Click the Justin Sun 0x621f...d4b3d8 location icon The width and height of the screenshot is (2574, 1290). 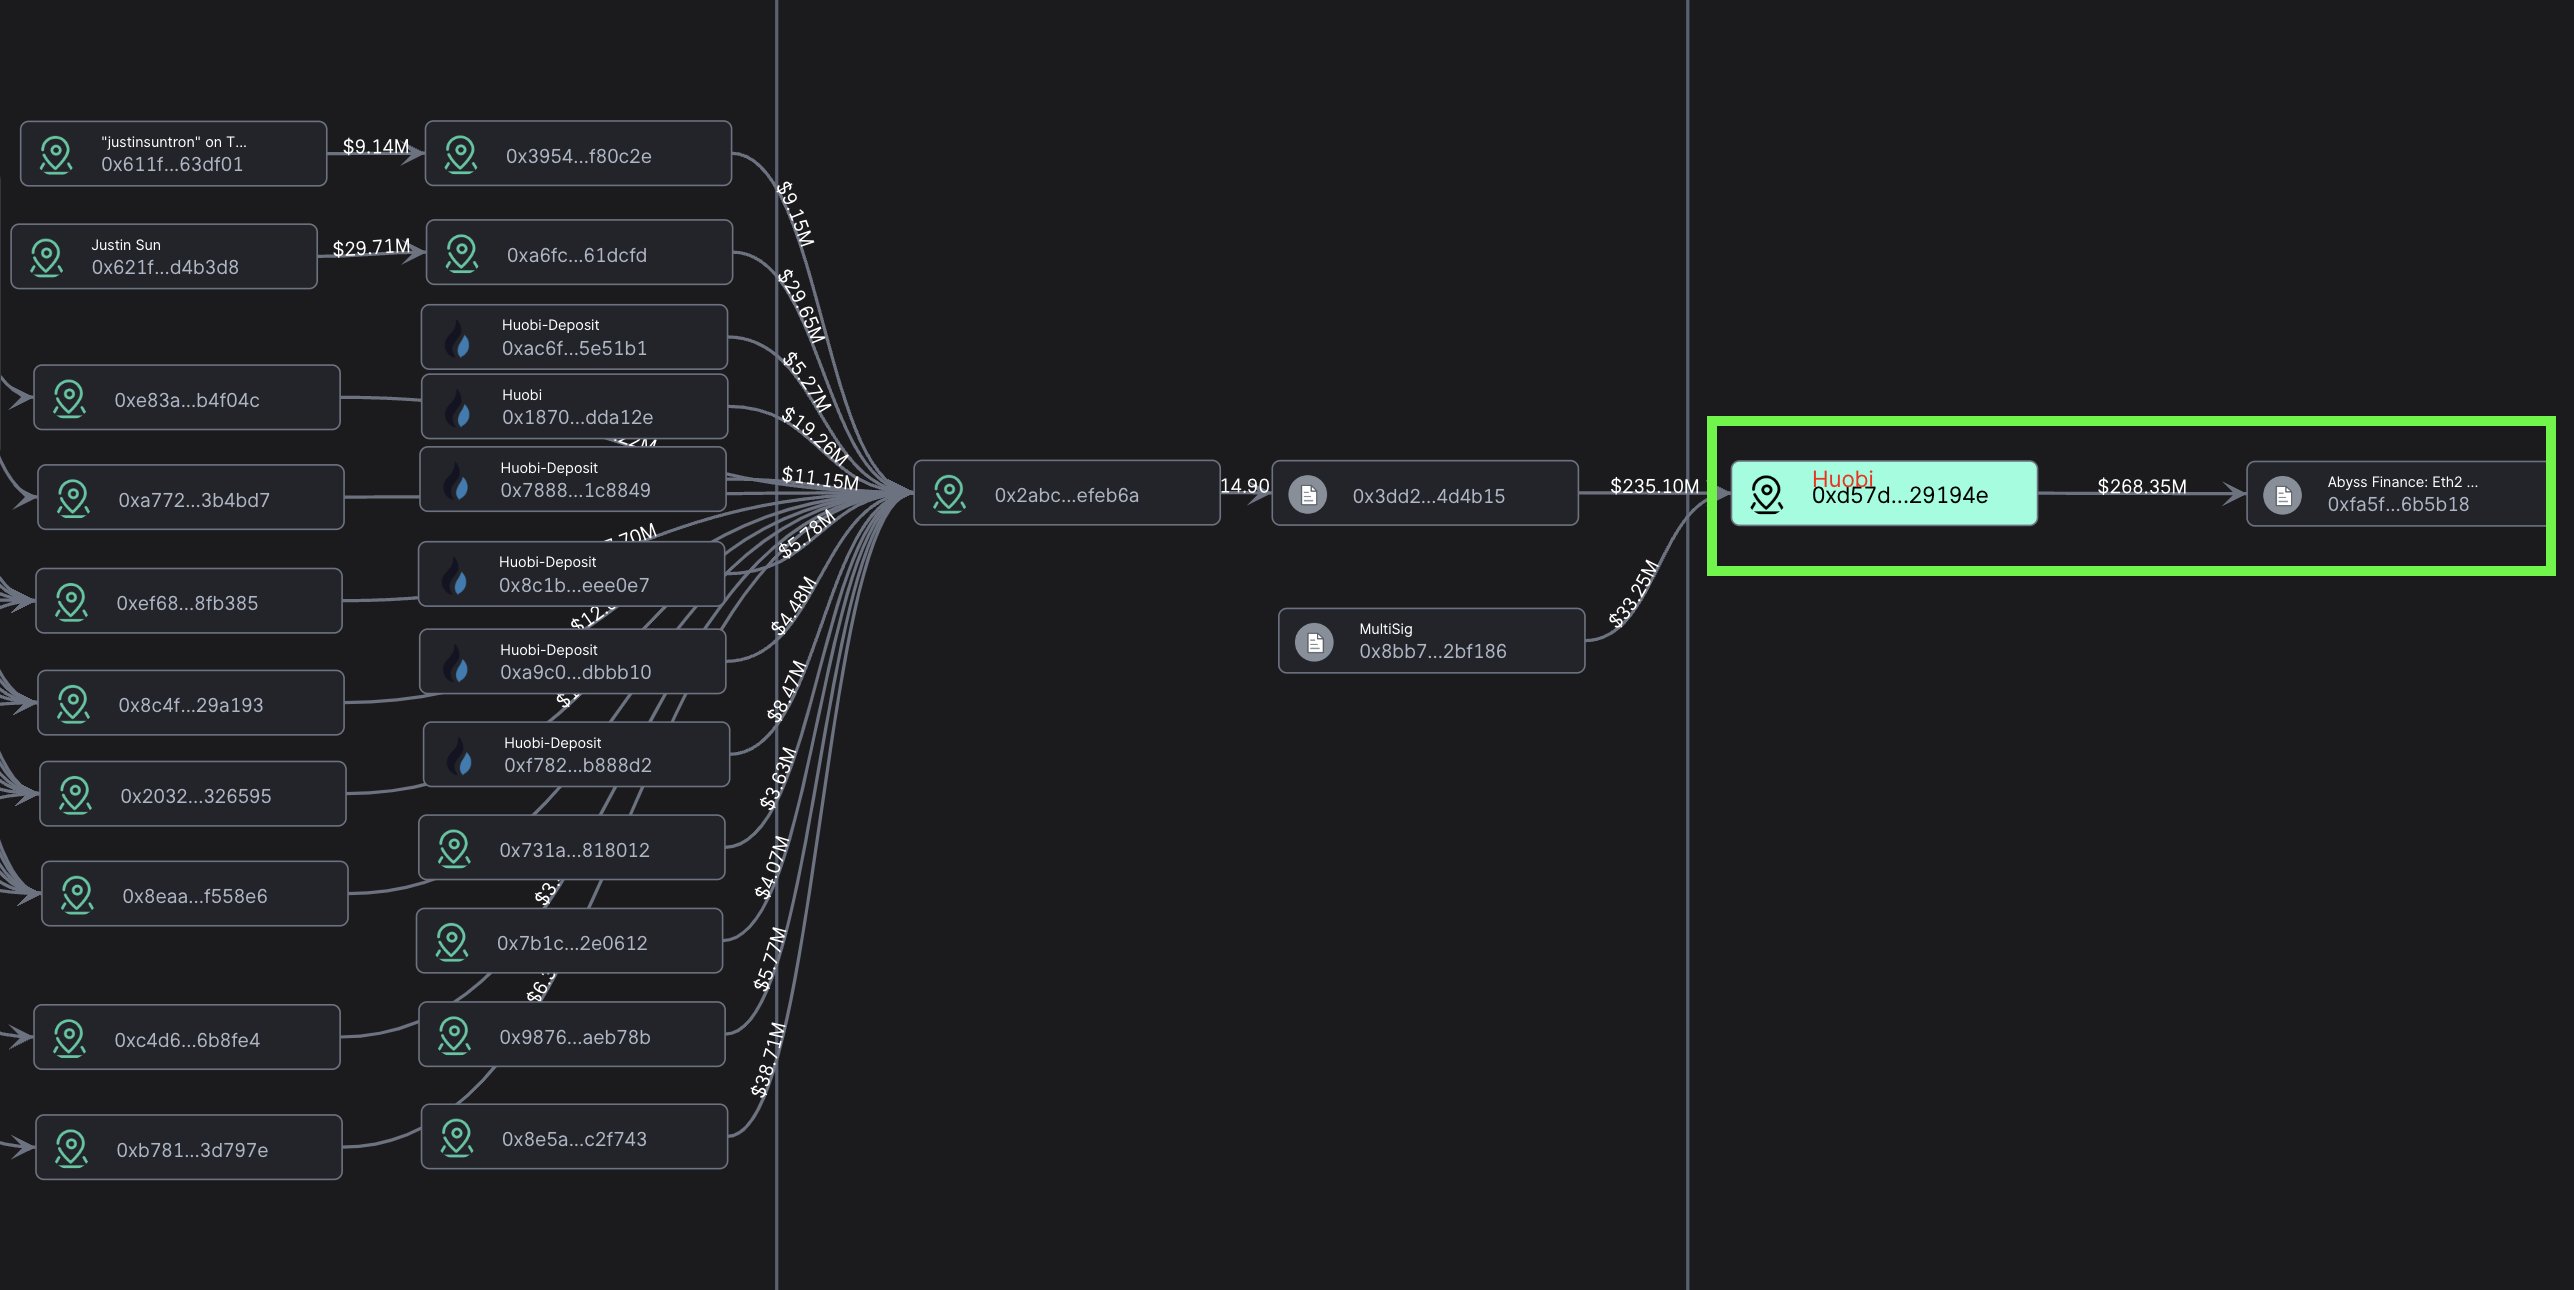[x=46, y=257]
